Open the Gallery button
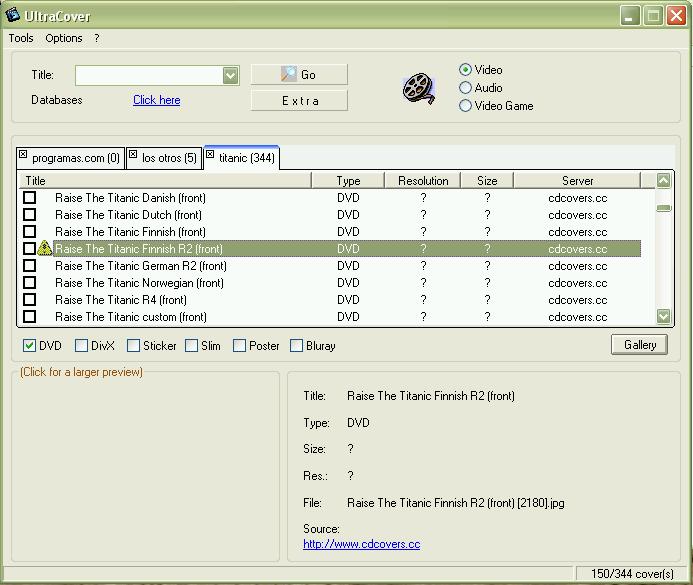This screenshot has height=585, width=693. coord(640,345)
